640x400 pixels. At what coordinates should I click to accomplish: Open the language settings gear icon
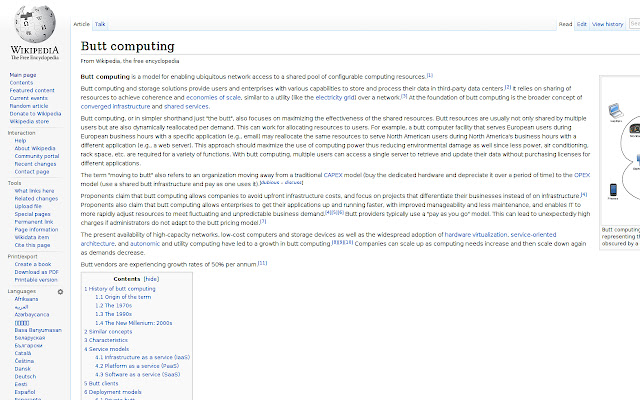60,291
